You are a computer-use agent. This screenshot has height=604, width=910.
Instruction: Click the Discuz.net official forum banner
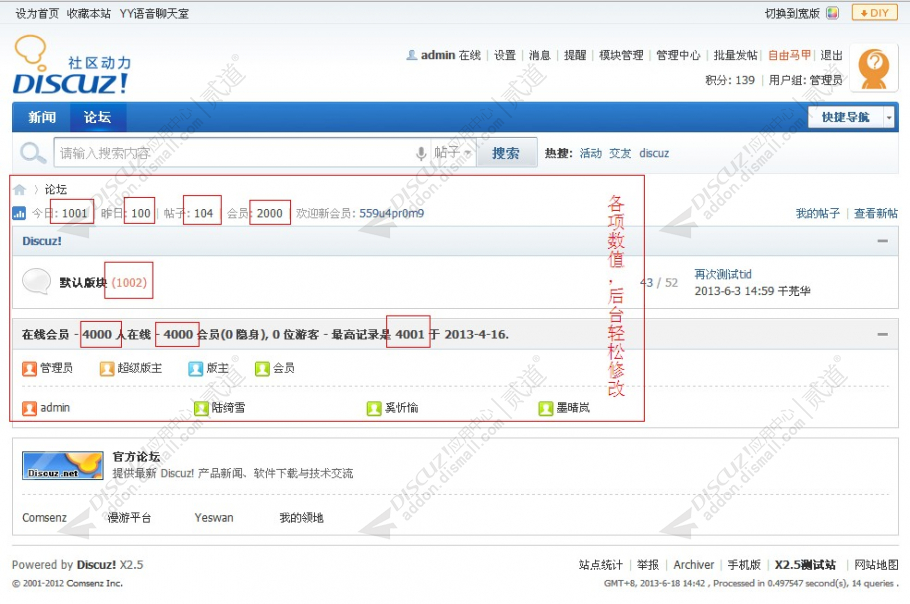click(63, 465)
